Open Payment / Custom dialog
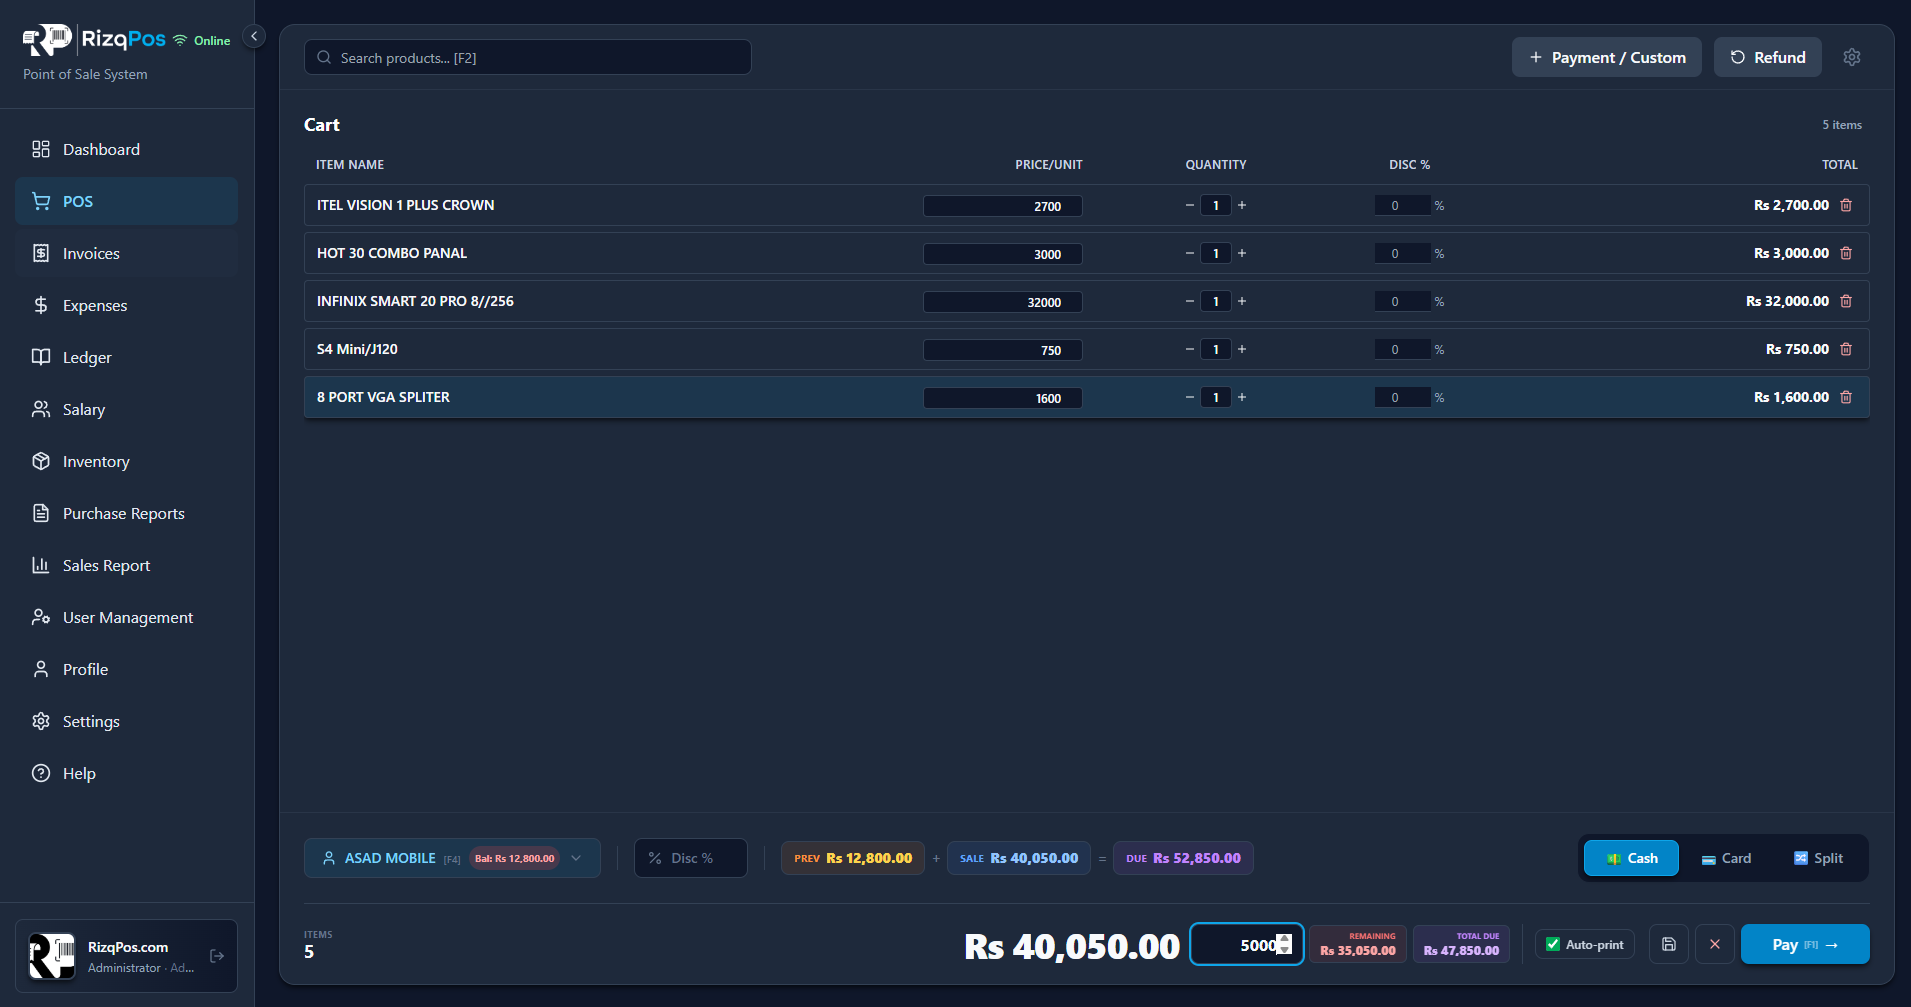Viewport: 1911px width, 1007px height. coord(1607,57)
